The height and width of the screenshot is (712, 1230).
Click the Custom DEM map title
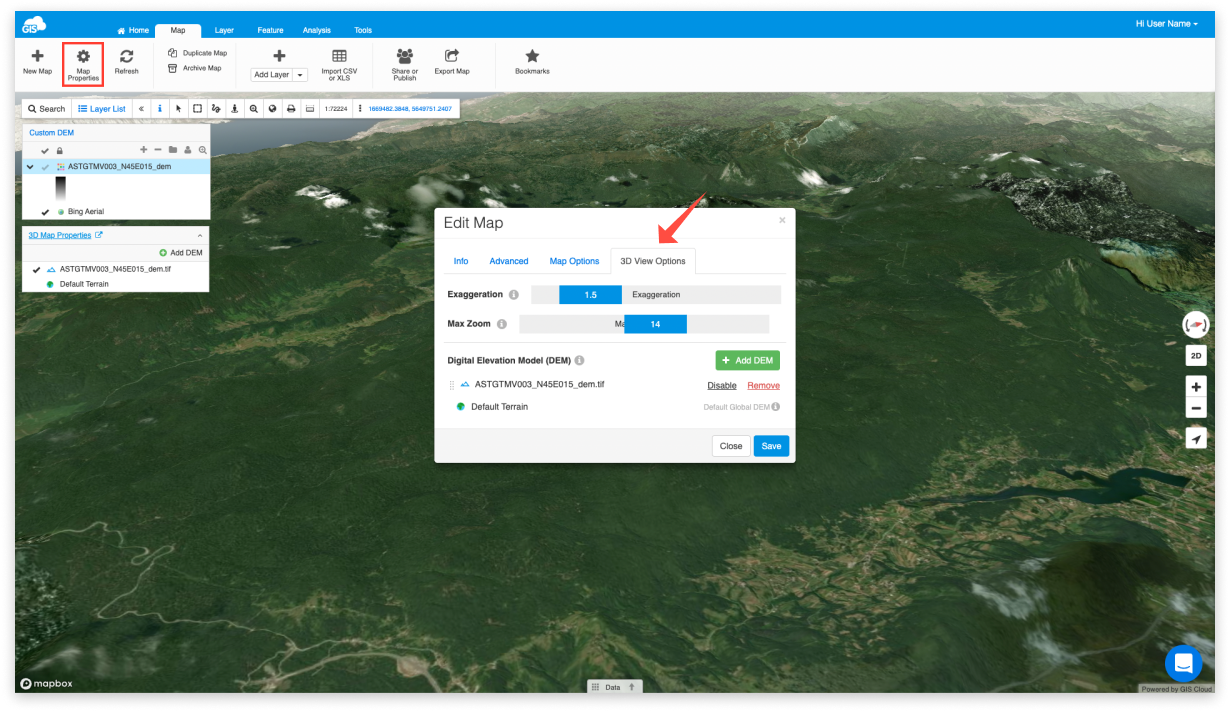51,132
